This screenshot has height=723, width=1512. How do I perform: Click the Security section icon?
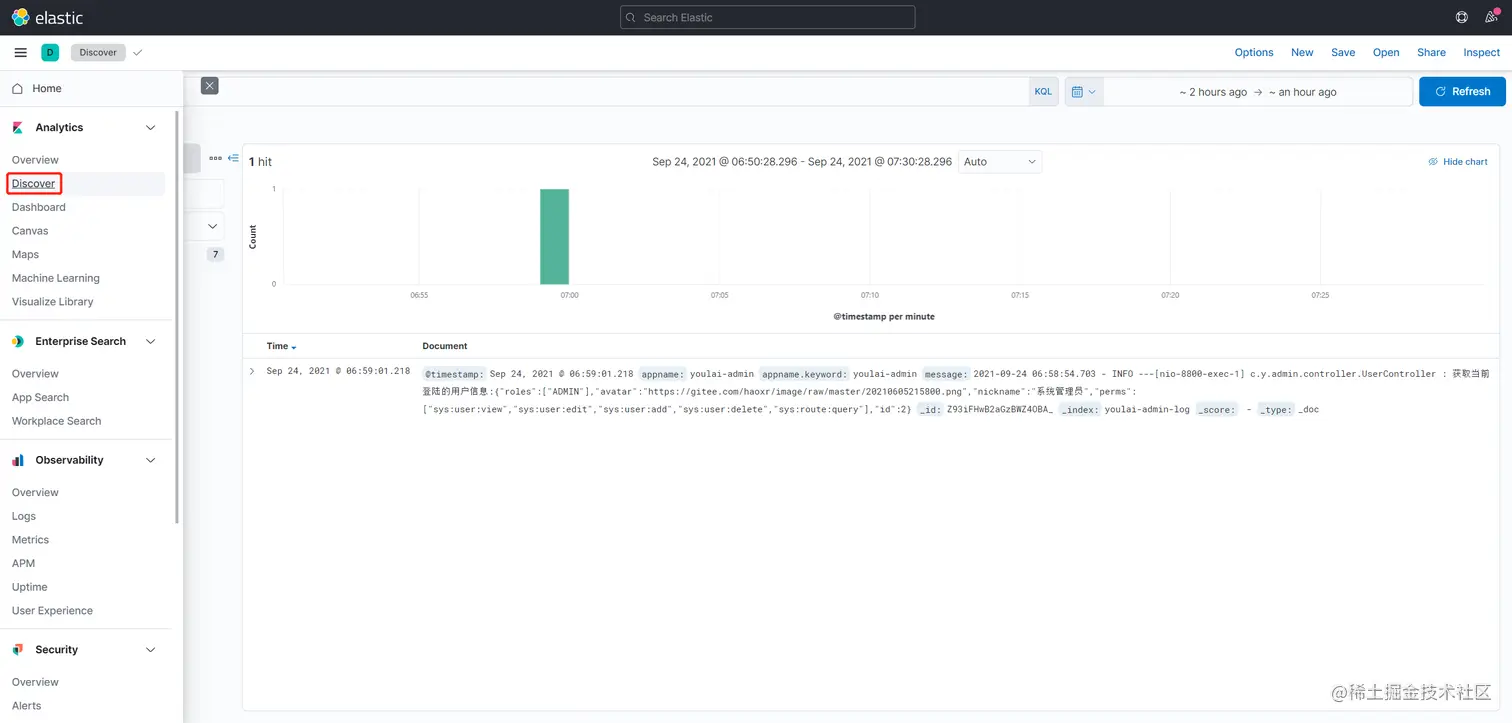coord(17,649)
